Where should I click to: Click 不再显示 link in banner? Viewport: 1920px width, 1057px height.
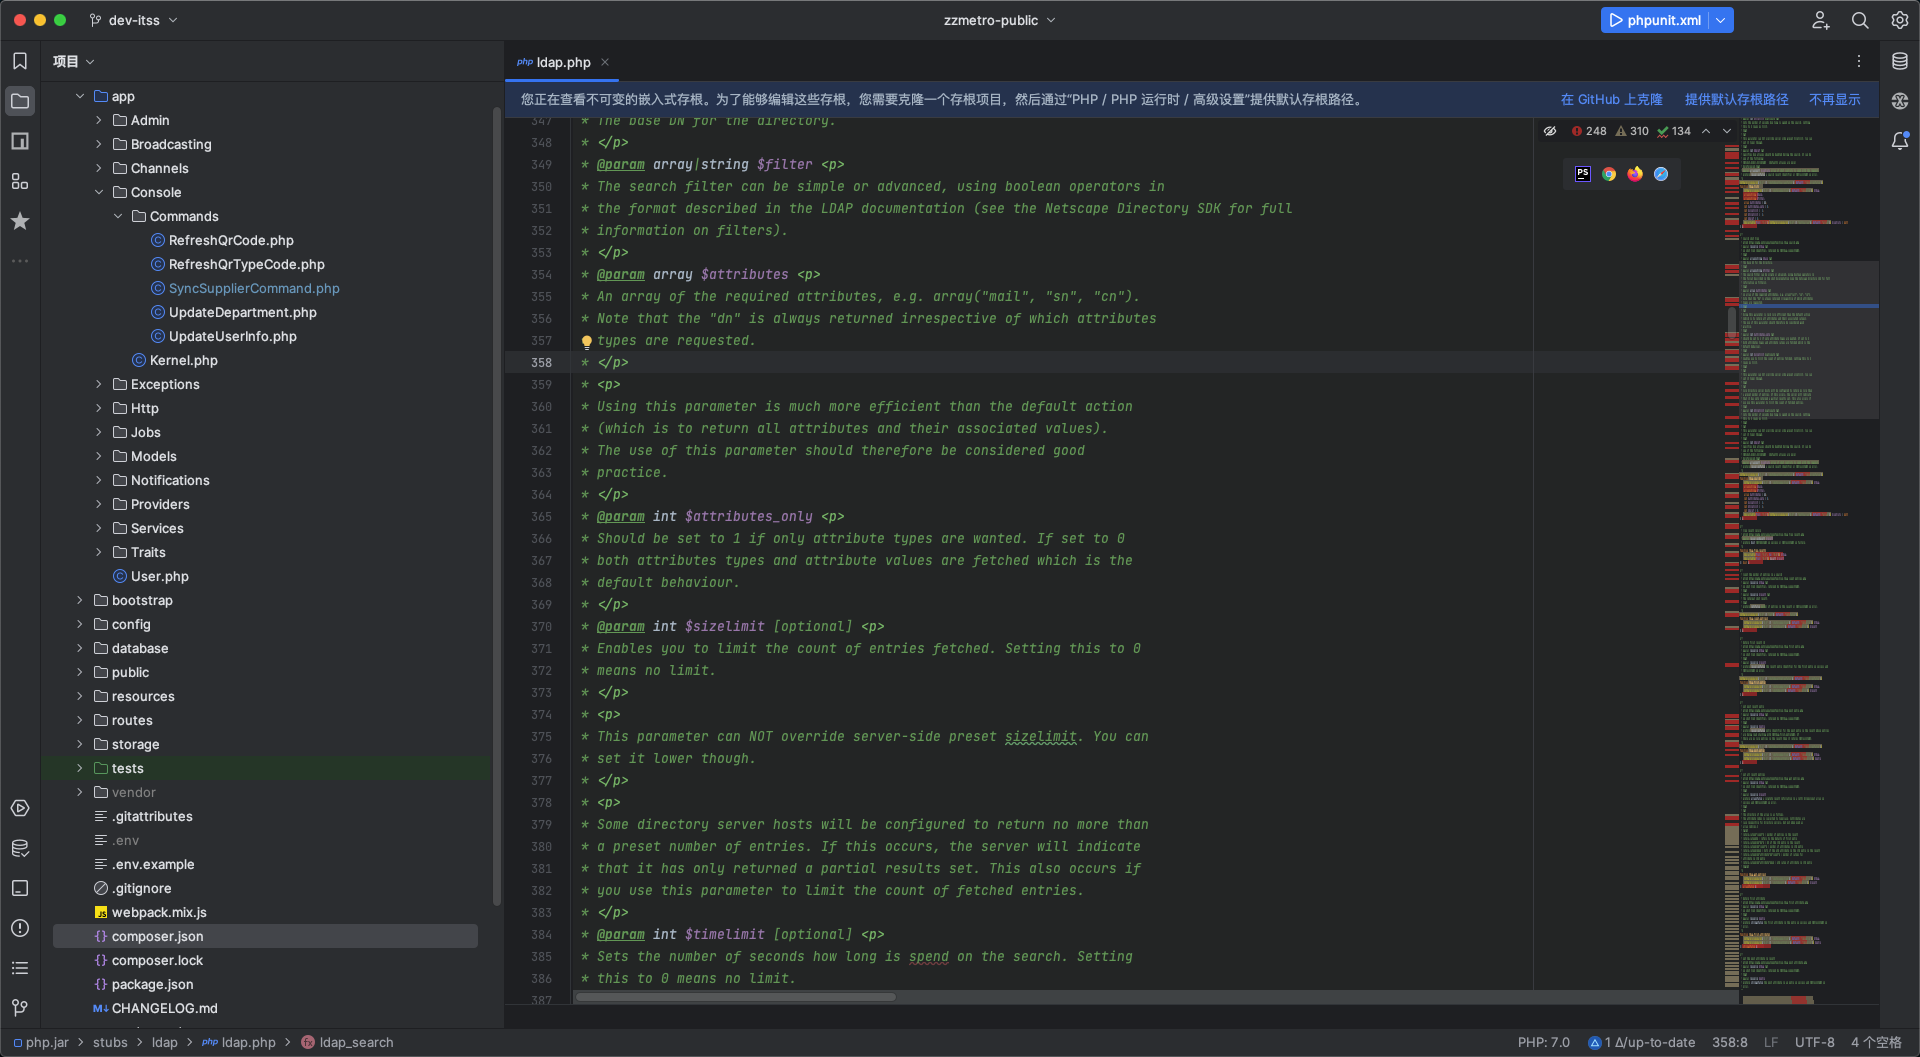coord(1834,100)
